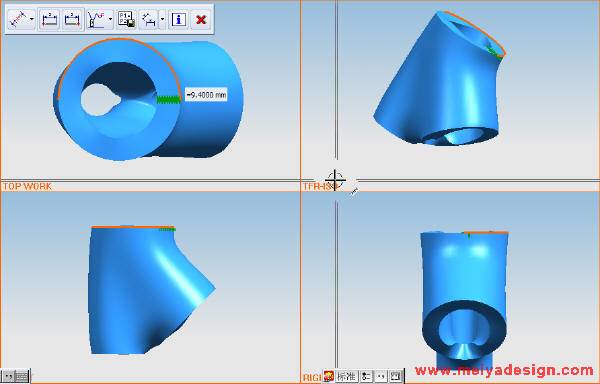The height and width of the screenshot is (384, 600).
Task: Click the TFR-ISO viewport label
Action: point(317,186)
